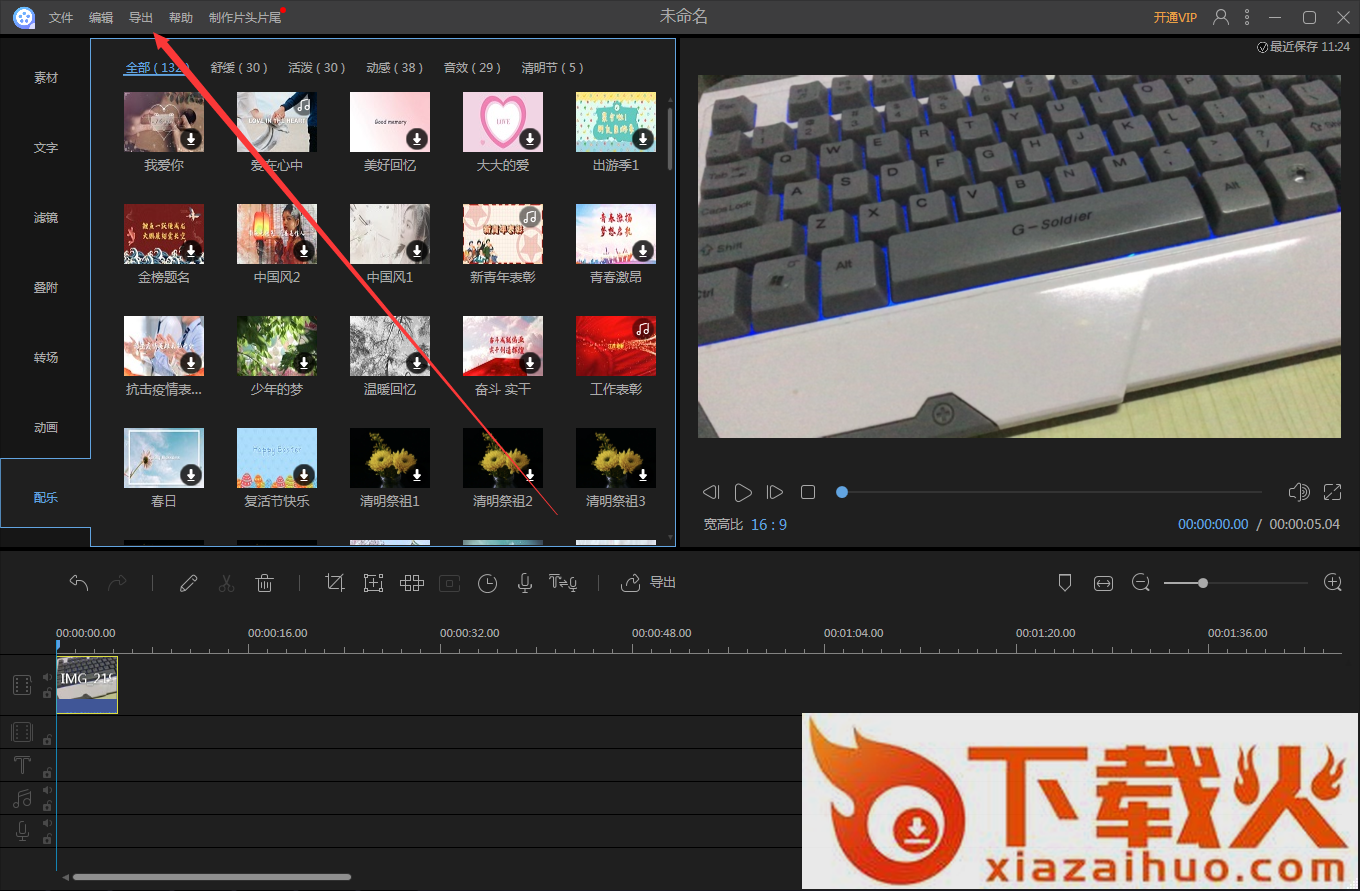Viewport: 1360px width, 891px height.
Task: Click the 开通VIP link
Action: click(x=1174, y=17)
